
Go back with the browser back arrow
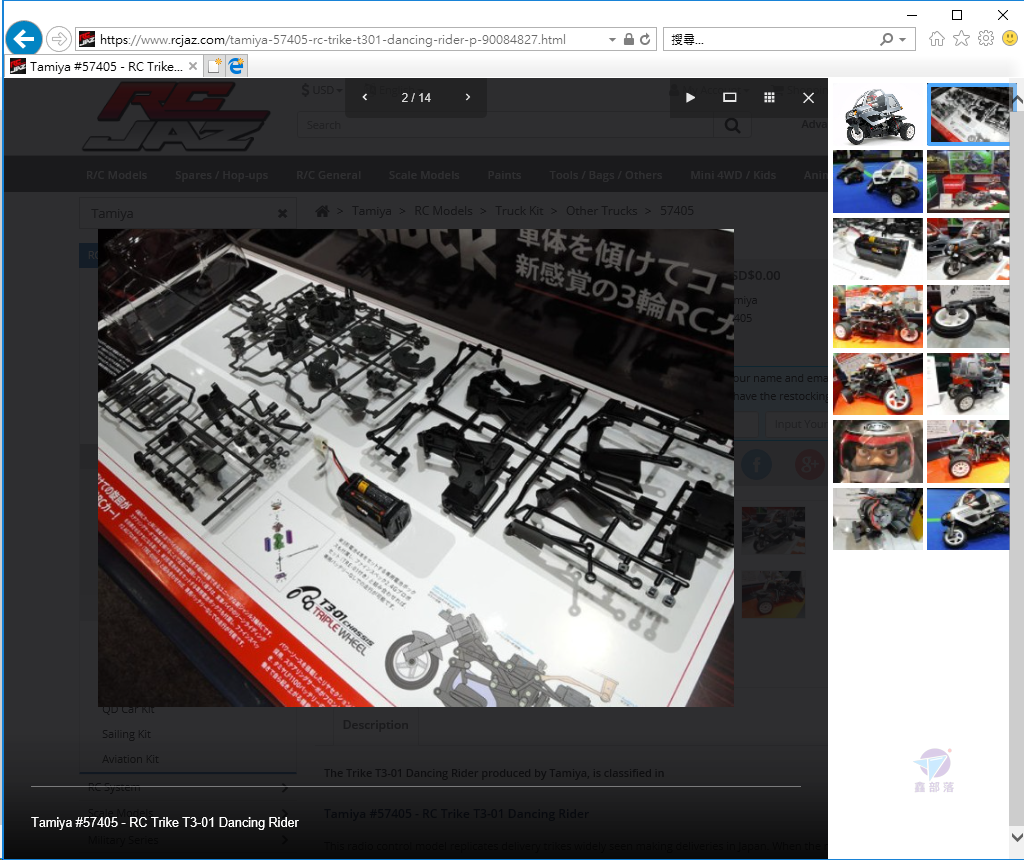click(24, 39)
